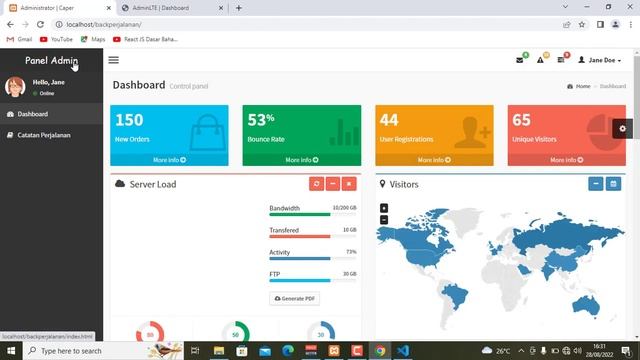Open the Jane Doe user dropdown
The width and height of the screenshot is (640, 360).
600,60
